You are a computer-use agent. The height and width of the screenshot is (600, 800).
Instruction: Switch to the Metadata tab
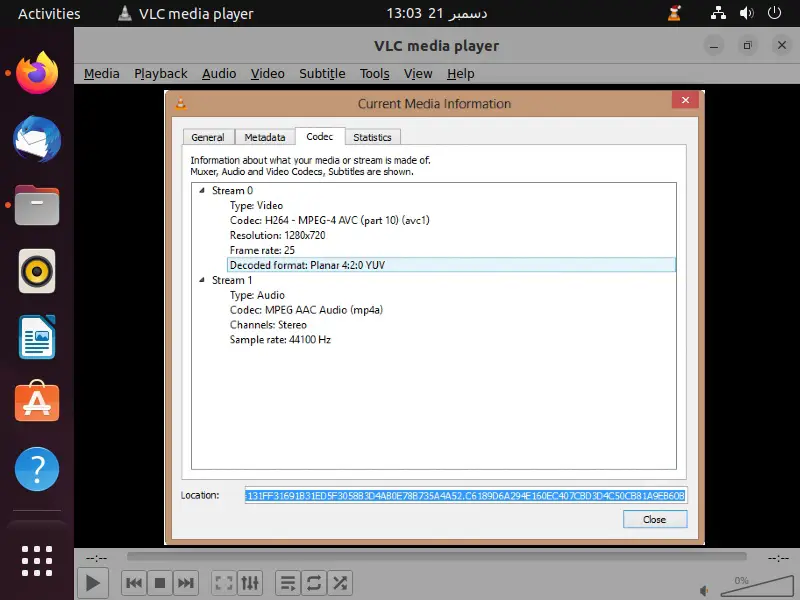[x=265, y=137]
